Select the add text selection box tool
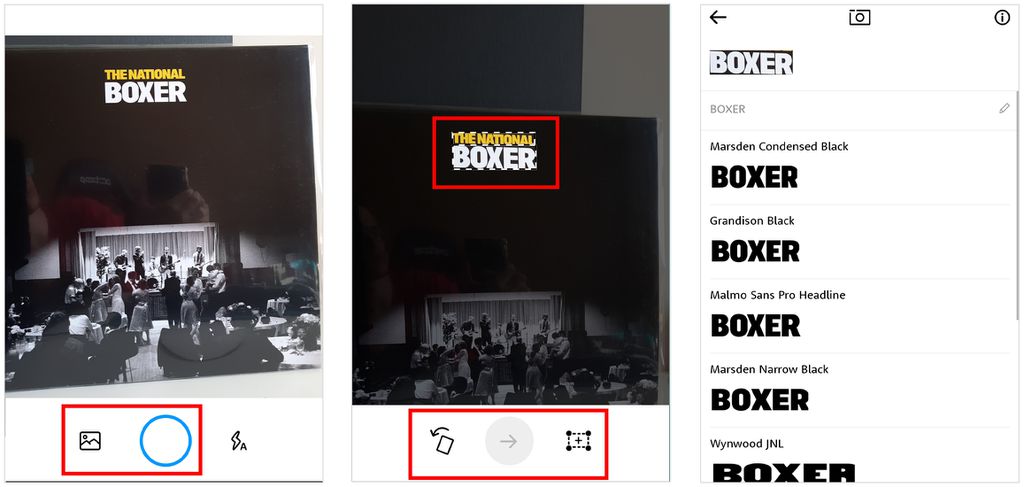Image resolution: width=1024 pixels, height=487 pixels. point(578,441)
